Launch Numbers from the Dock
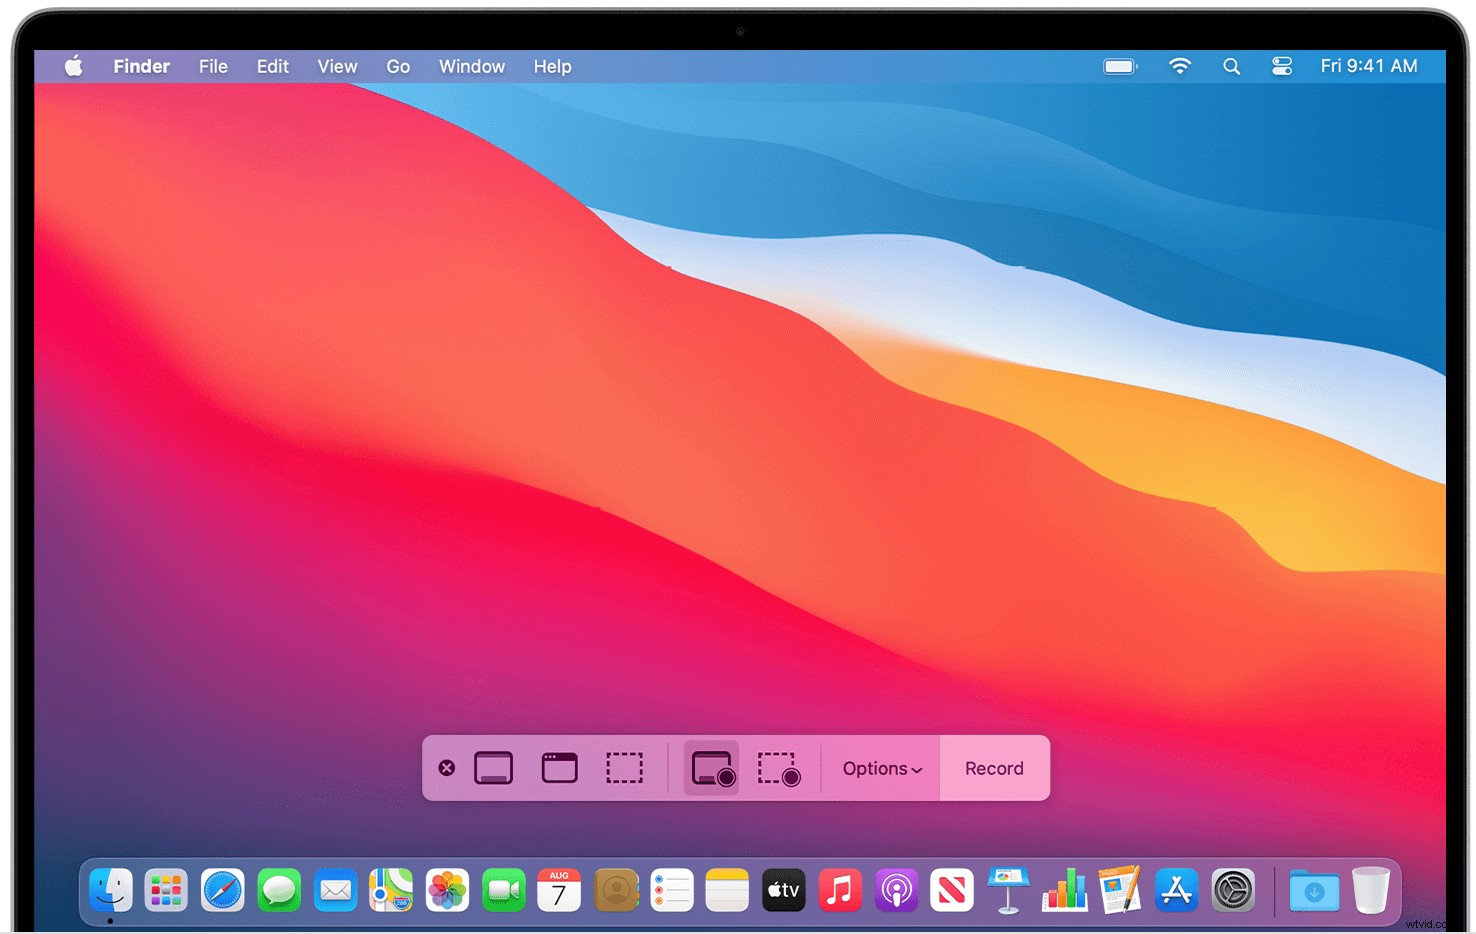 1063,890
